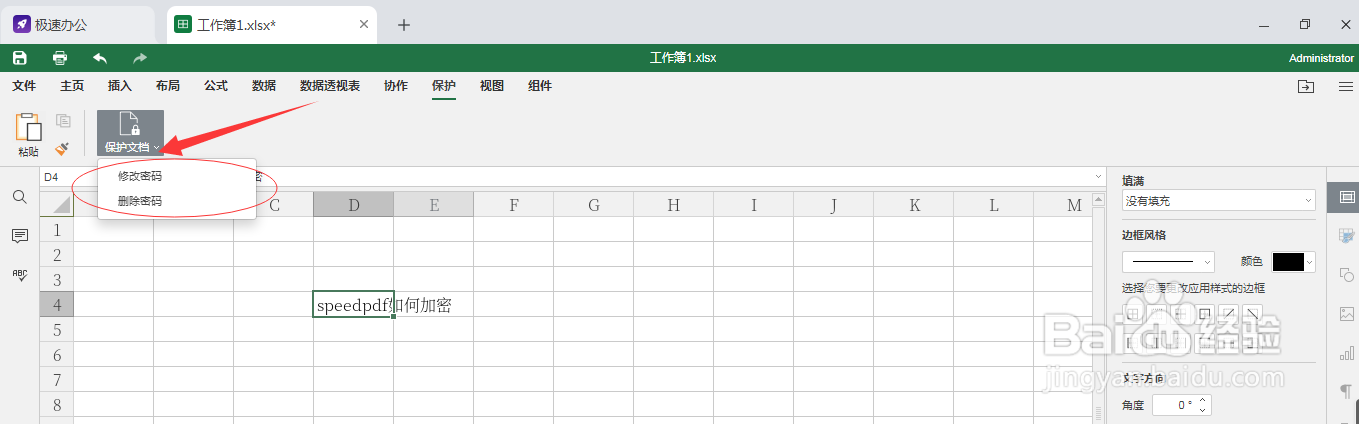Click the spell check ABC icon
The height and width of the screenshot is (424, 1359).
(19, 275)
